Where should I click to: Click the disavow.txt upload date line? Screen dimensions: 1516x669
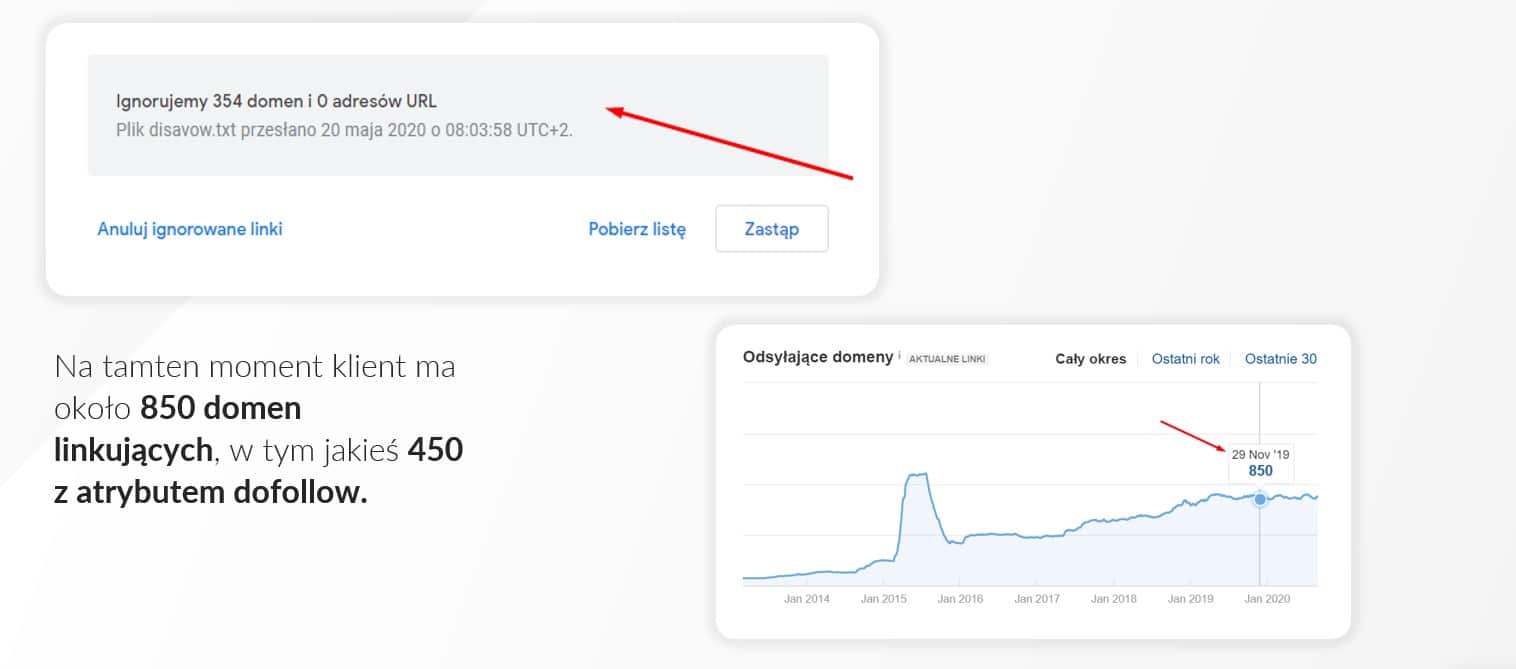[x=344, y=130]
